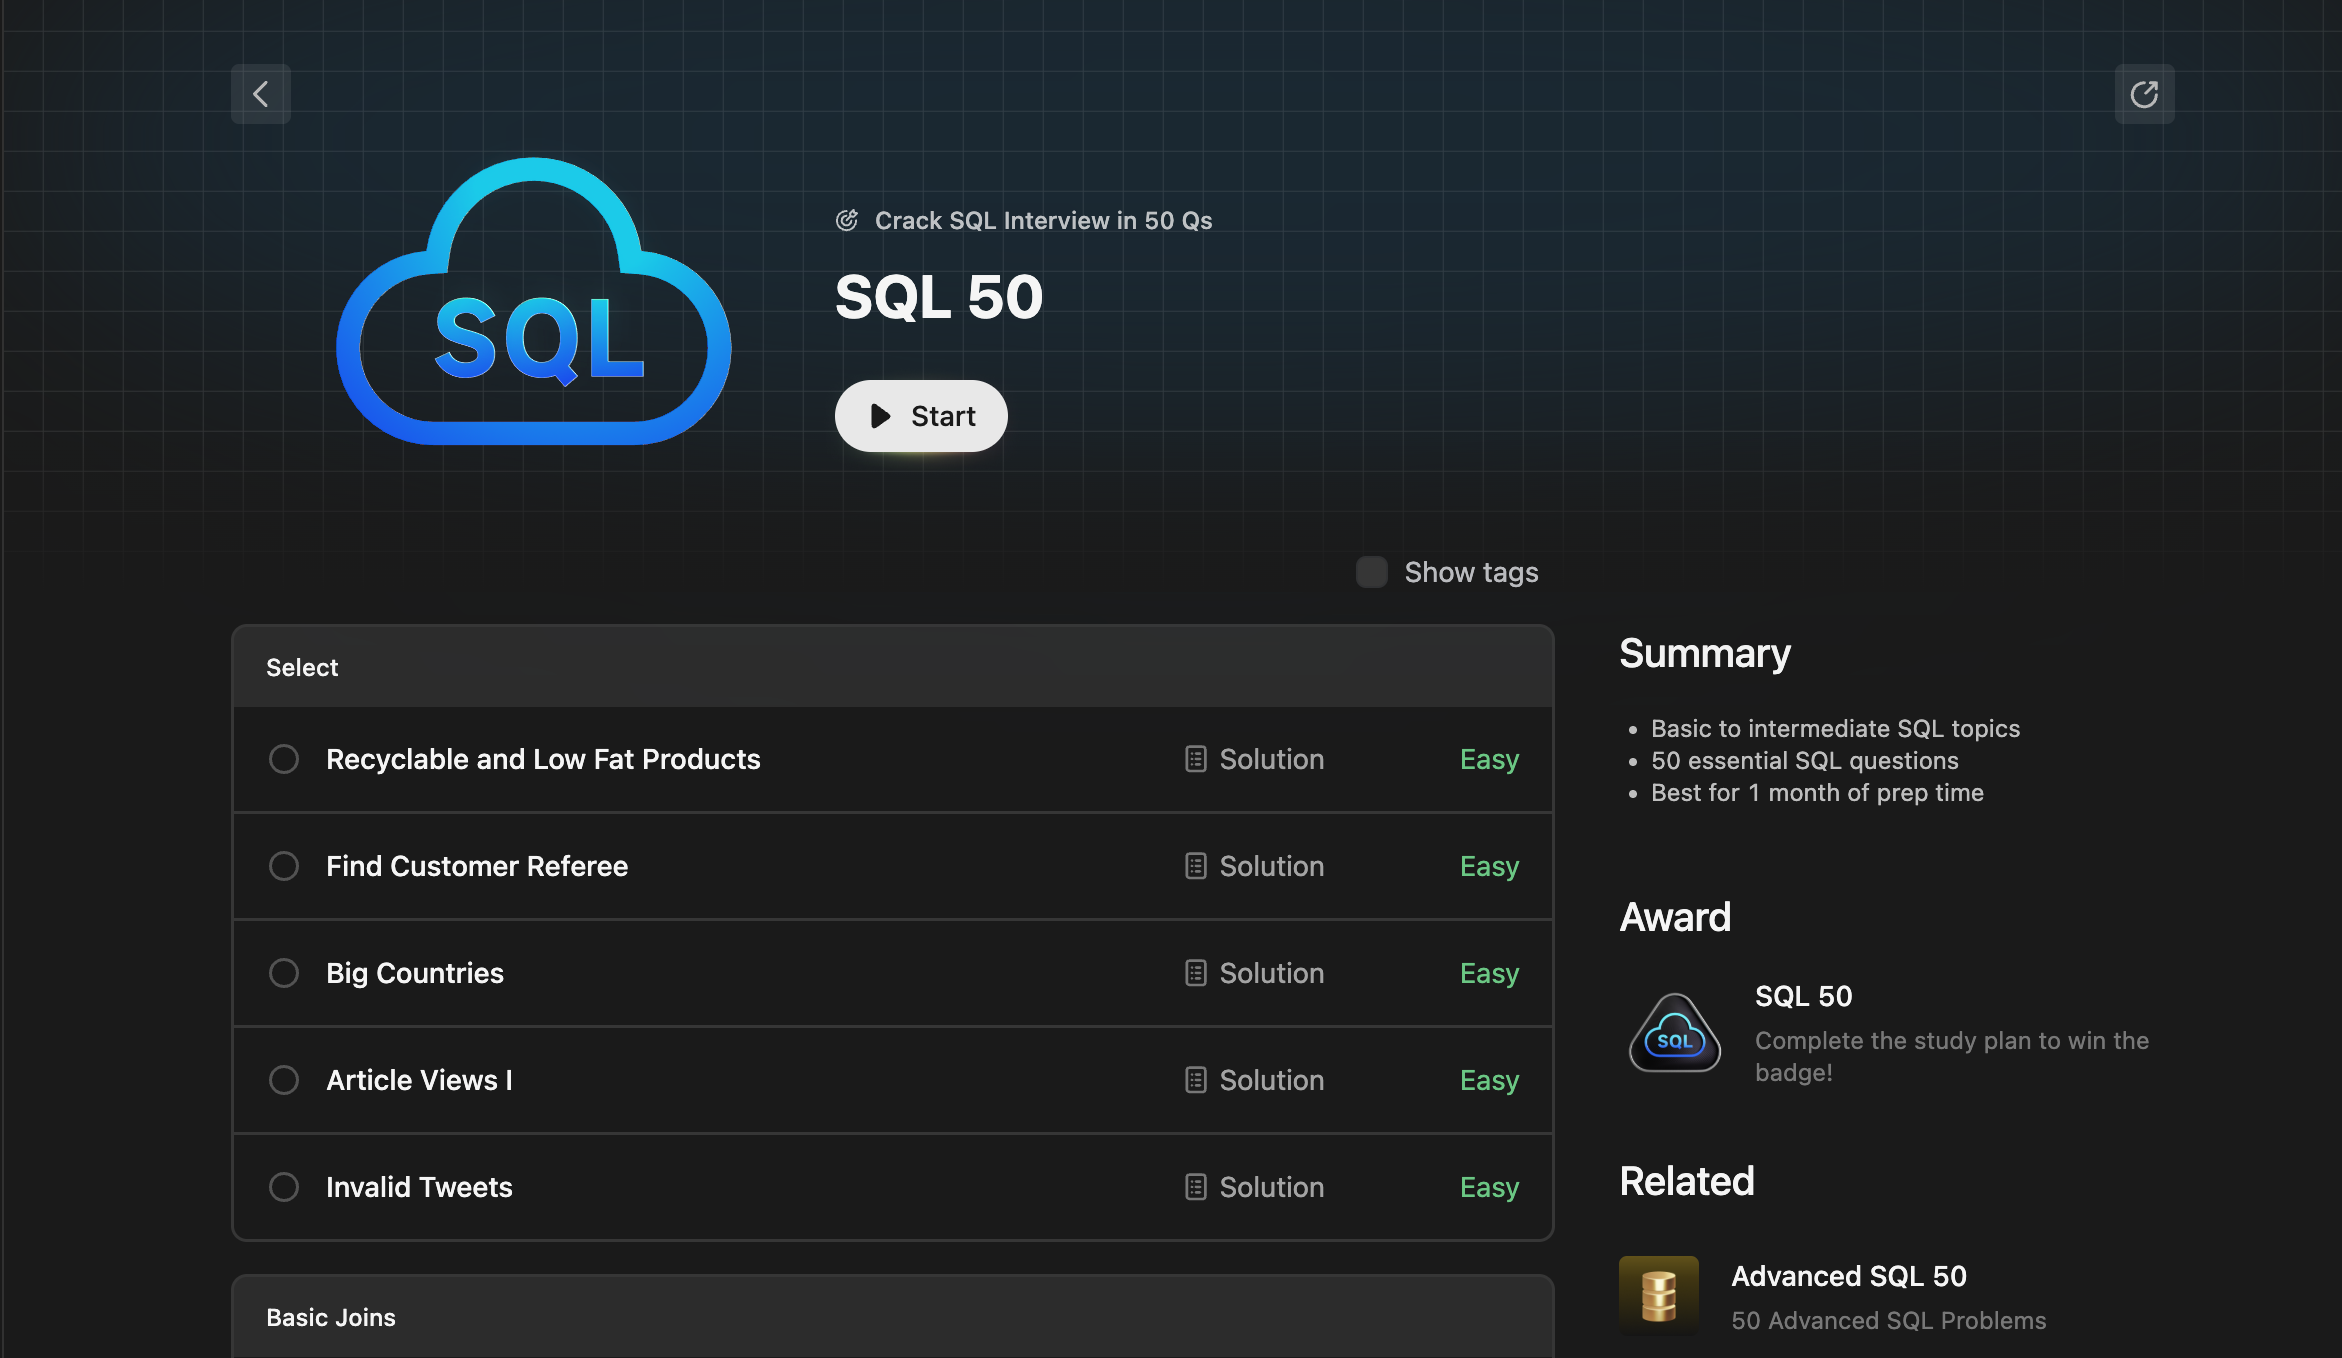Click the SQL cloud logo image
2342x1358 pixels.
pyautogui.click(x=534, y=301)
